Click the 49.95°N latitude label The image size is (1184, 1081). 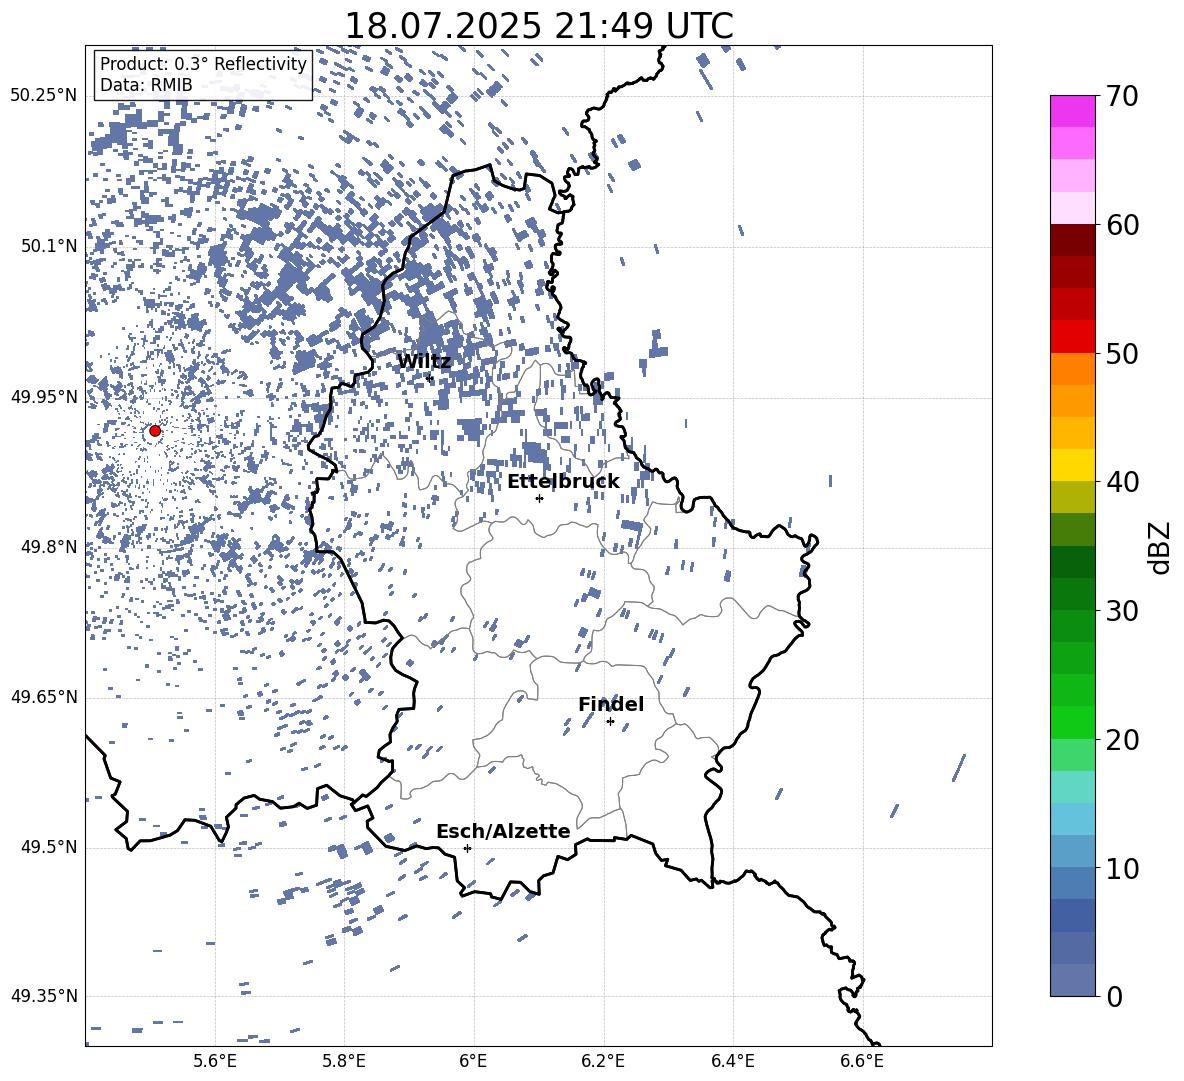click(44, 397)
